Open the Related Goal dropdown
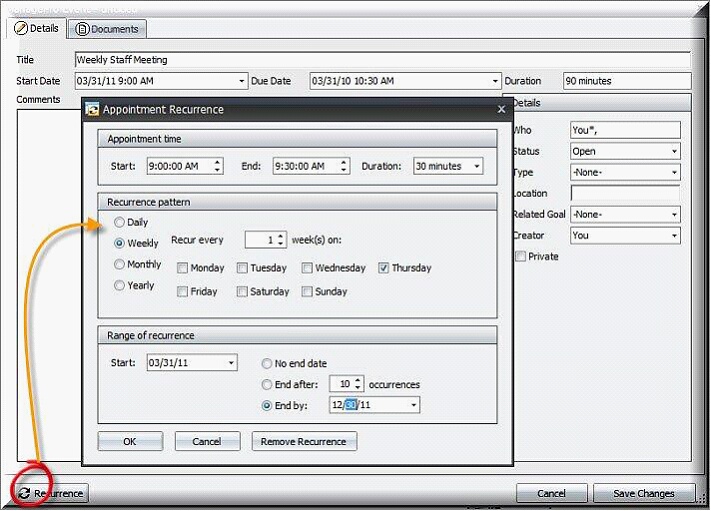 [x=674, y=214]
